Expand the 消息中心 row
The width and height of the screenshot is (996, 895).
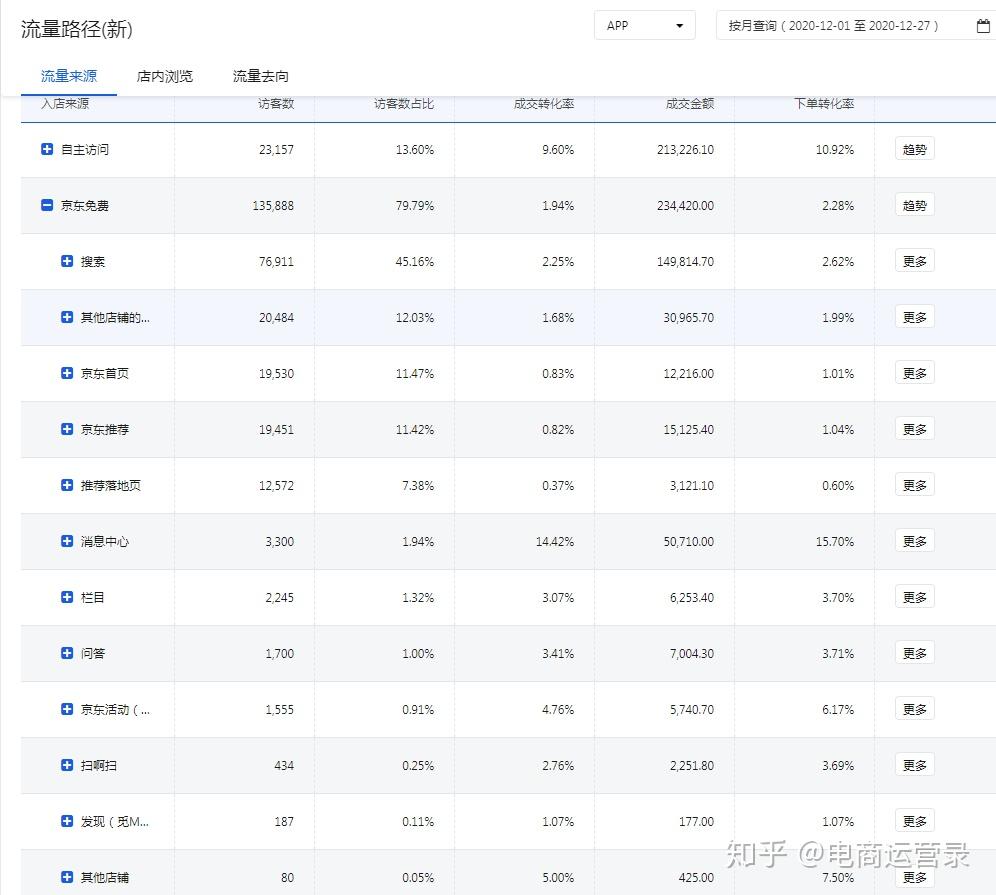(x=67, y=541)
